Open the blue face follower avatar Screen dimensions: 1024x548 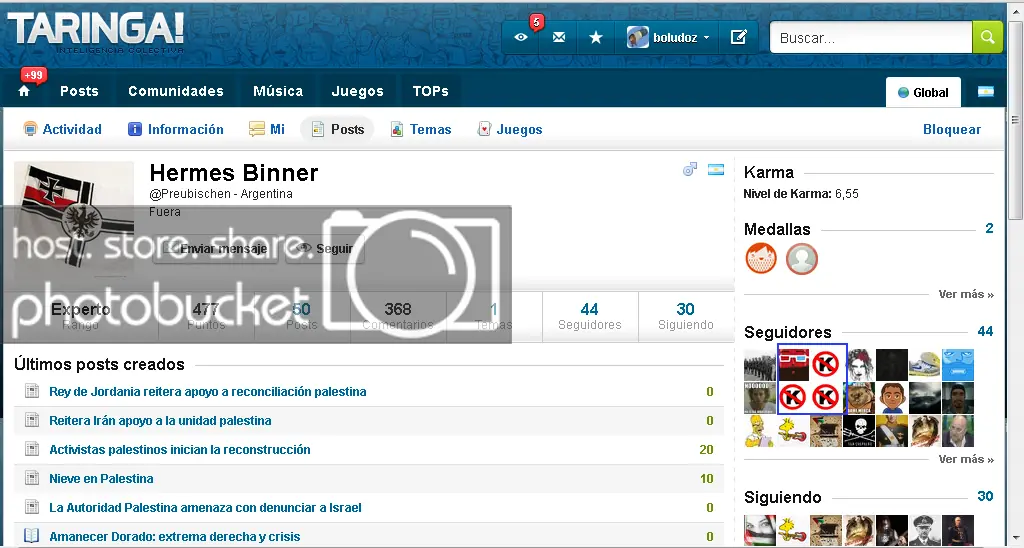click(x=958, y=365)
